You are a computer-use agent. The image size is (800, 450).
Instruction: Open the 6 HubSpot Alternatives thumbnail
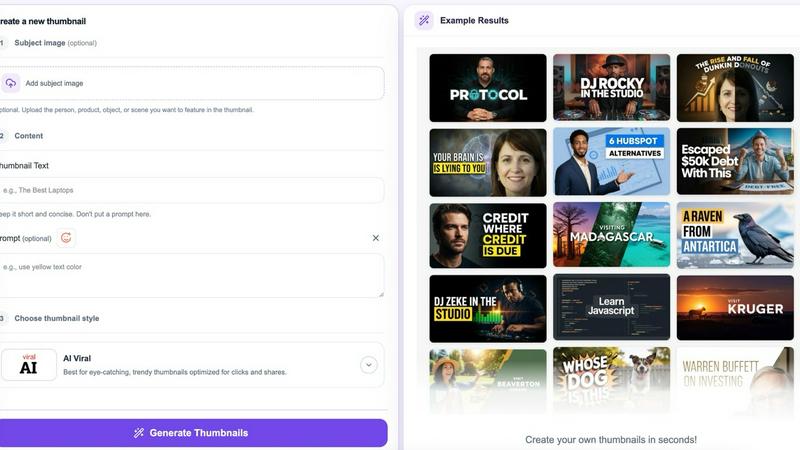point(611,161)
